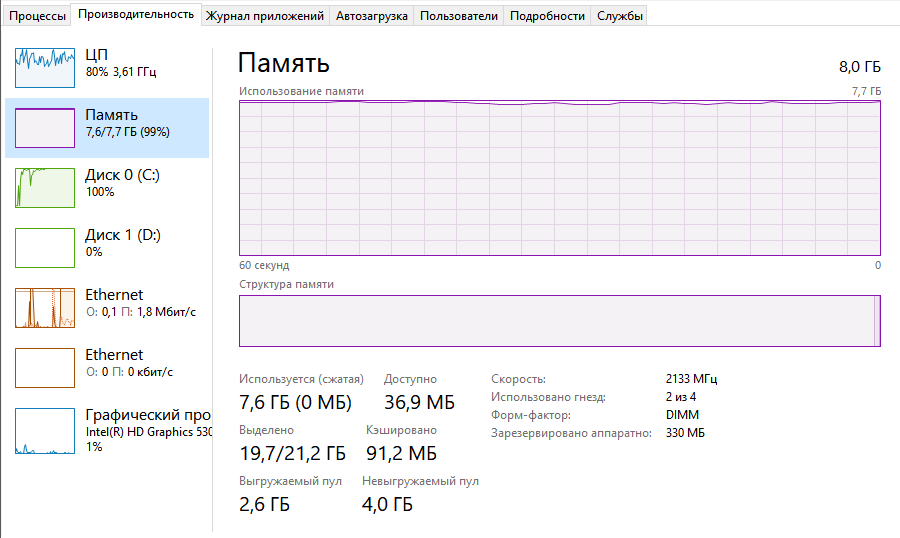The height and width of the screenshot is (538, 900).
Task: Select the idle Ethernet 0 кбит/с thumbnail
Action: 45,368
